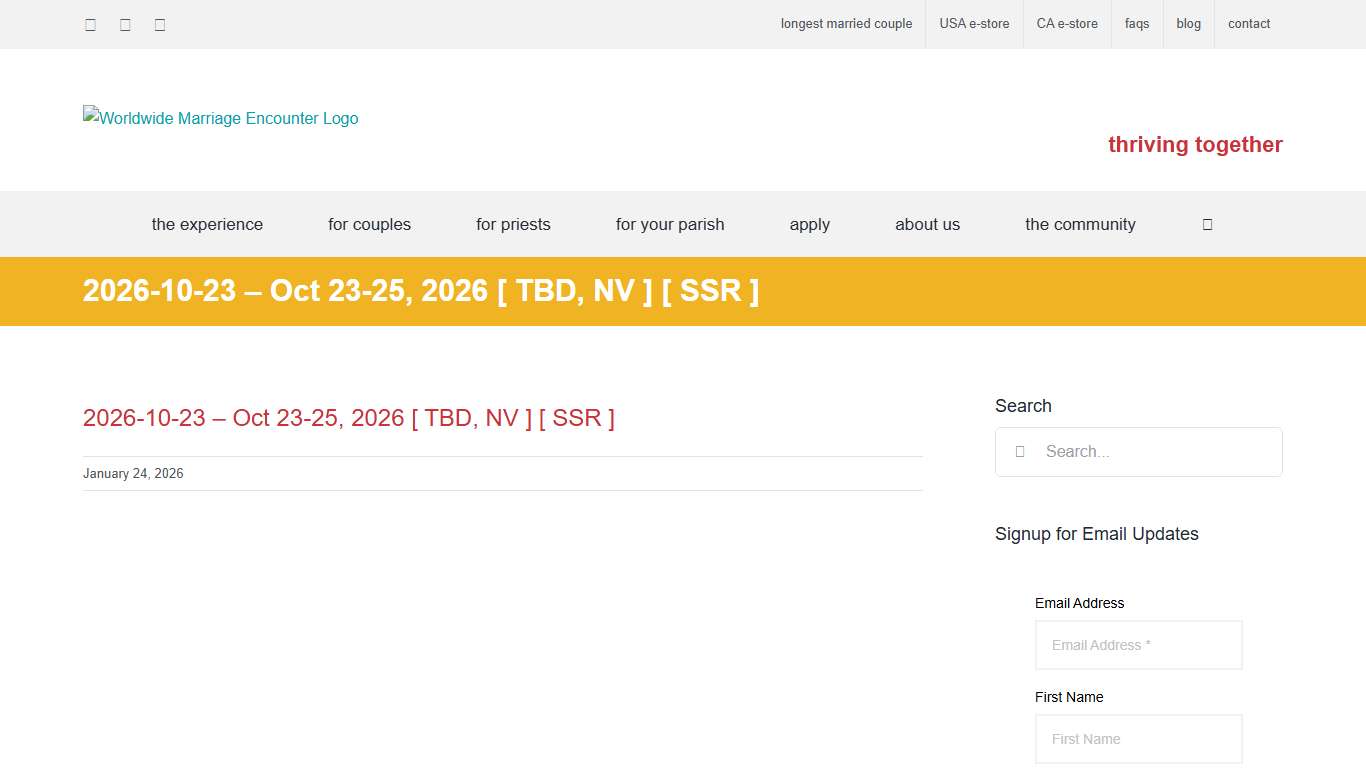Click the third social icon in top bar
The width and height of the screenshot is (1366, 768).
click(x=160, y=25)
